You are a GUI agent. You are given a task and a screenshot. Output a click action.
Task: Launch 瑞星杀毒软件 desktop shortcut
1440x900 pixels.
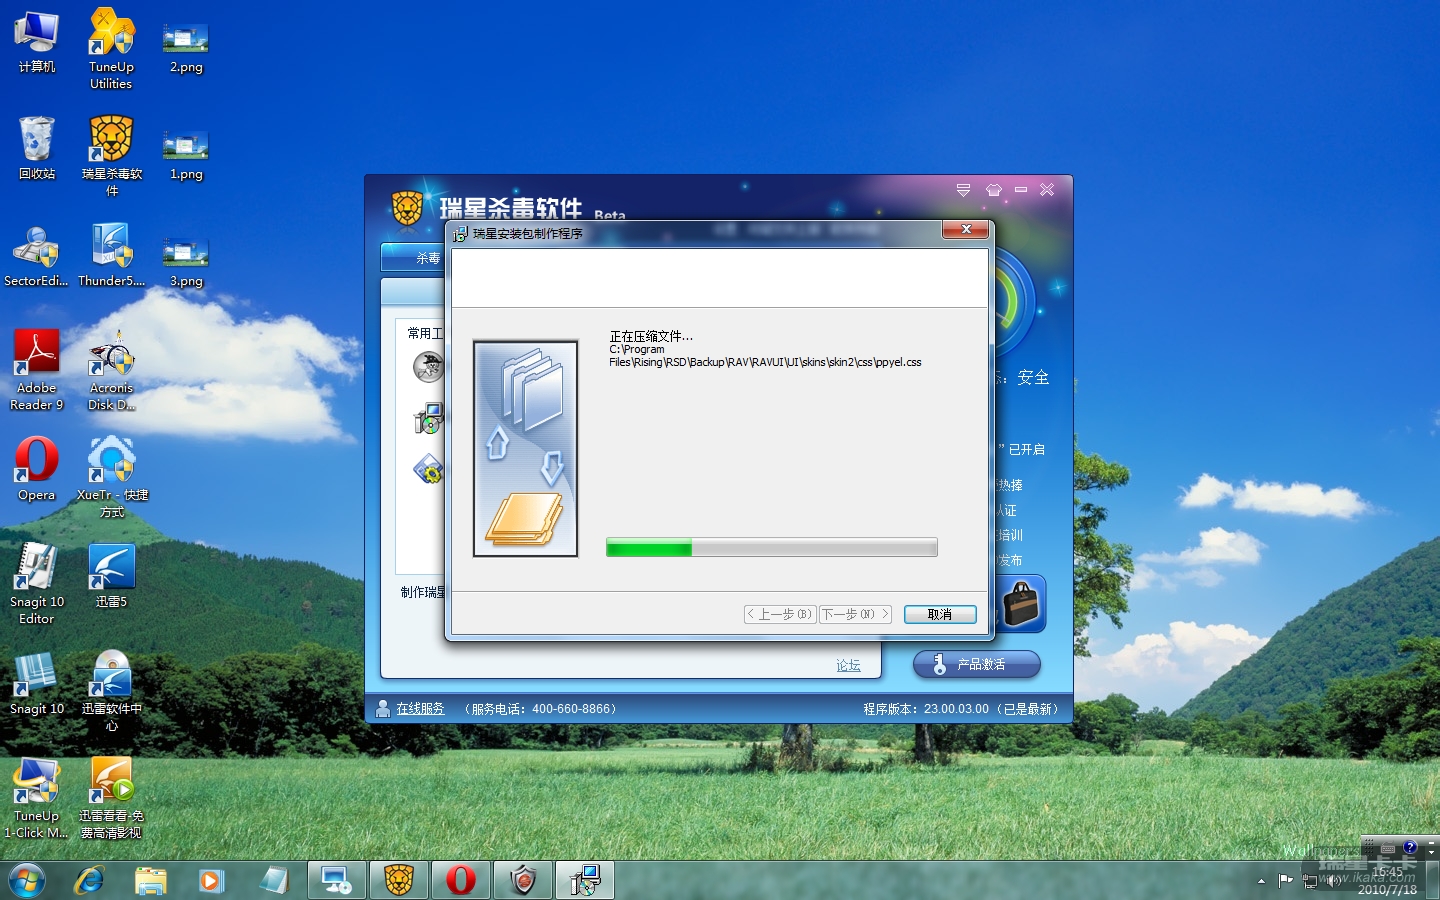pos(111,155)
